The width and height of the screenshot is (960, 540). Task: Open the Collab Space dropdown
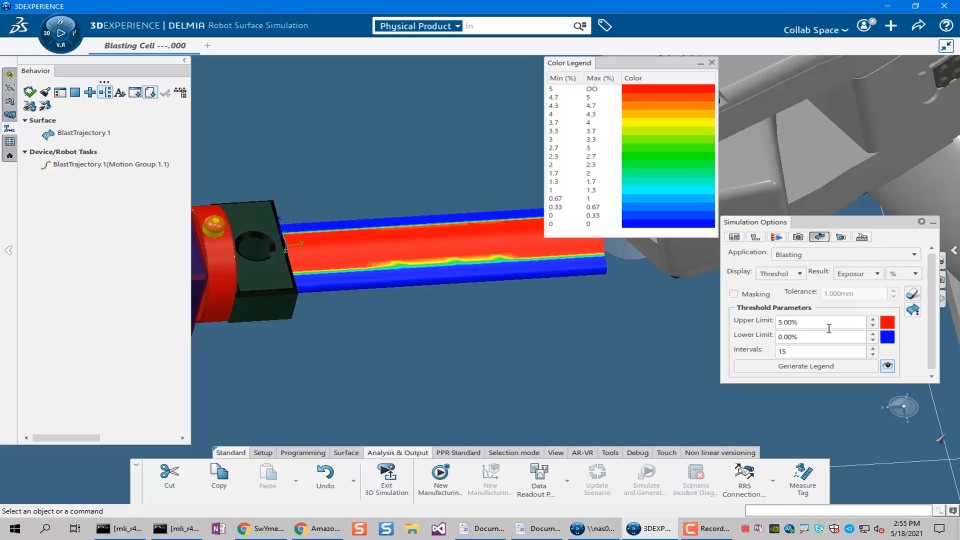click(x=816, y=30)
